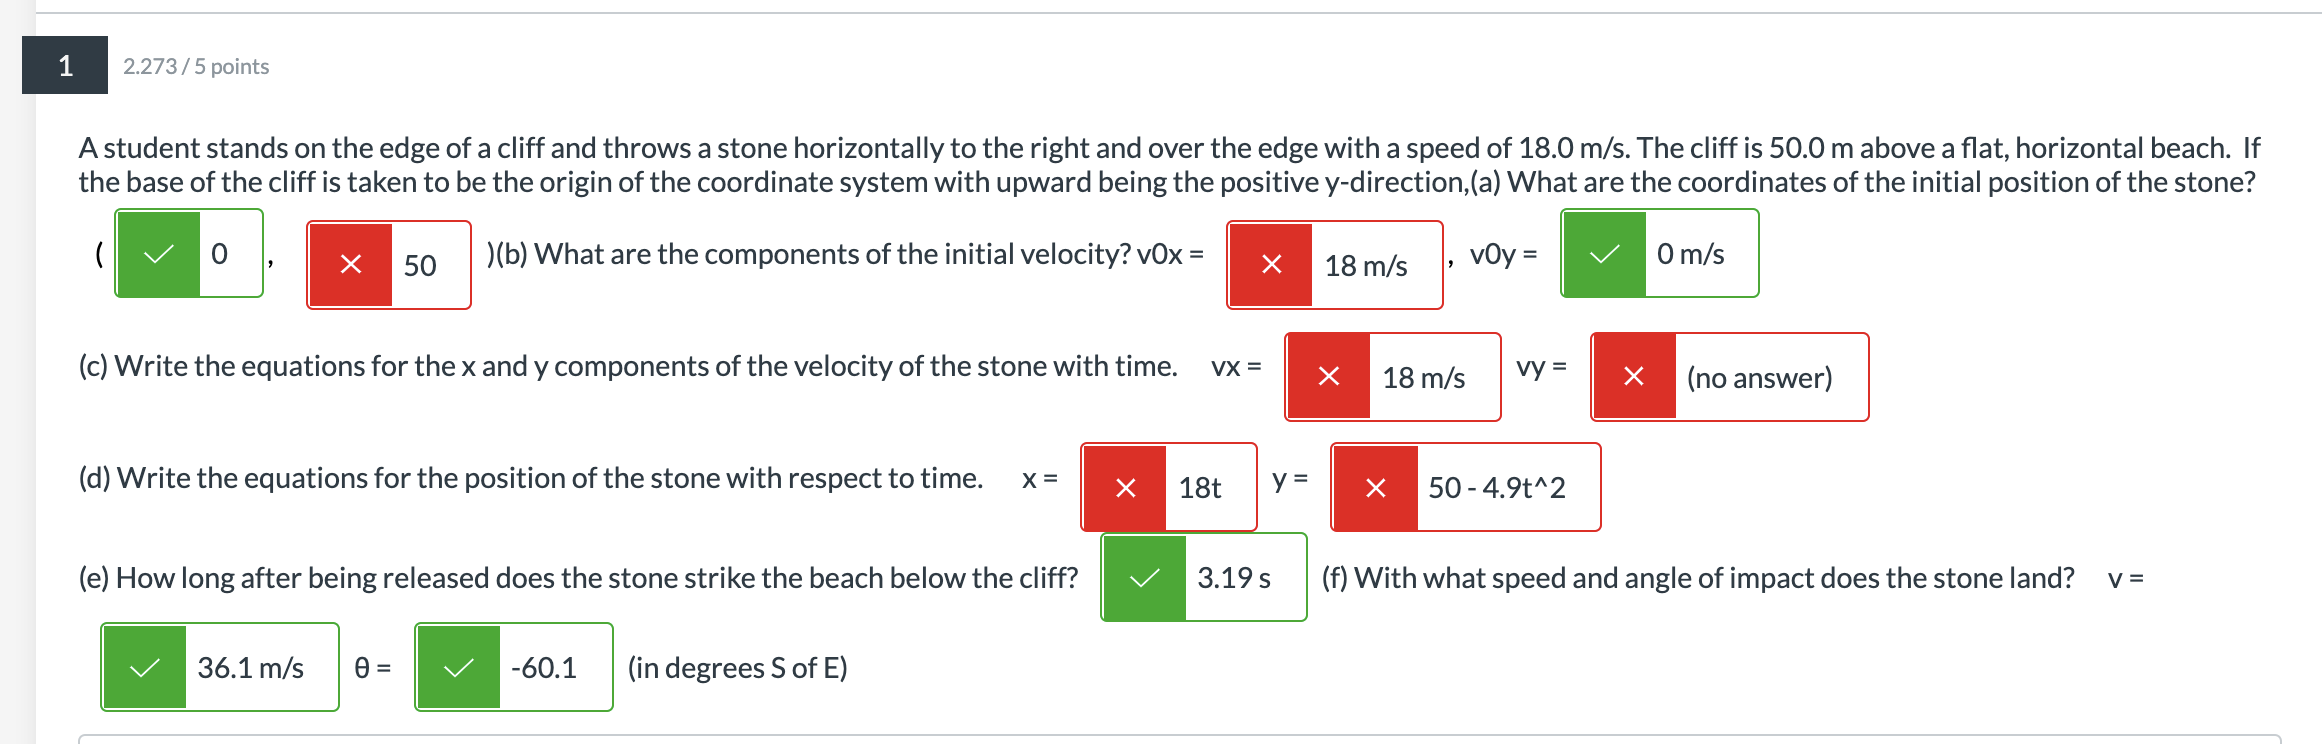Image resolution: width=2322 pixels, height=744 pixels.
Task: Click the green check beside v0y 0 m/s
Action: point(1602,254)
